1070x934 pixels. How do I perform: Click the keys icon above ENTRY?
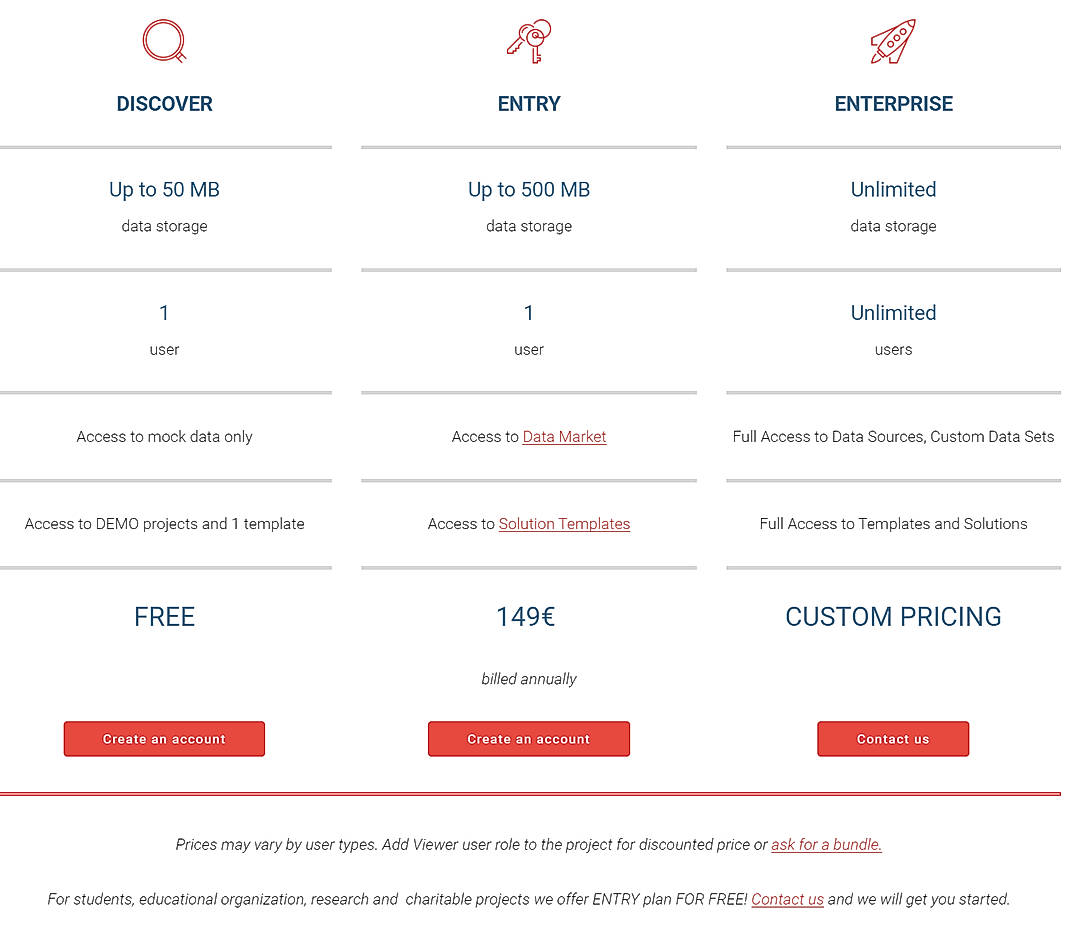(529, 41)
